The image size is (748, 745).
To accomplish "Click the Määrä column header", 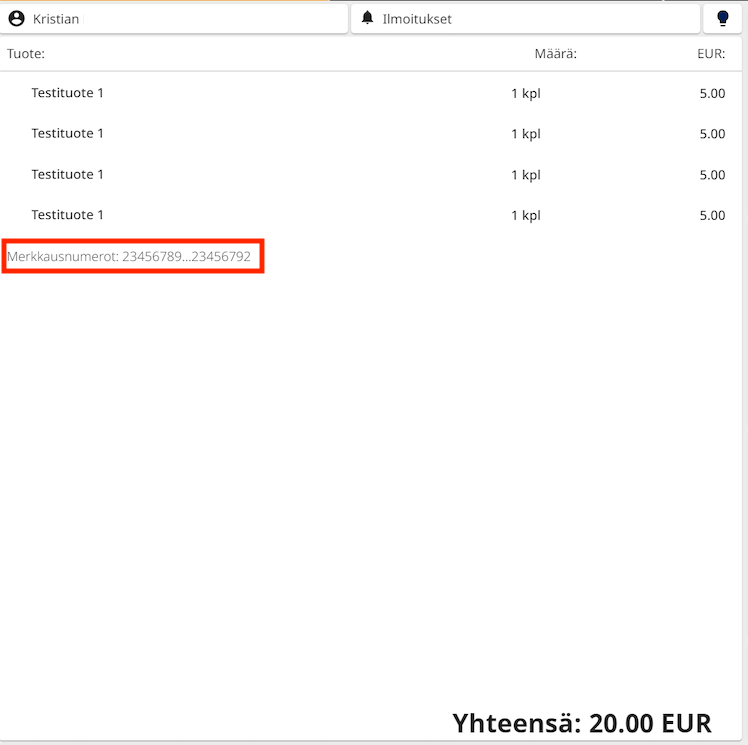I will click(555, 53).
